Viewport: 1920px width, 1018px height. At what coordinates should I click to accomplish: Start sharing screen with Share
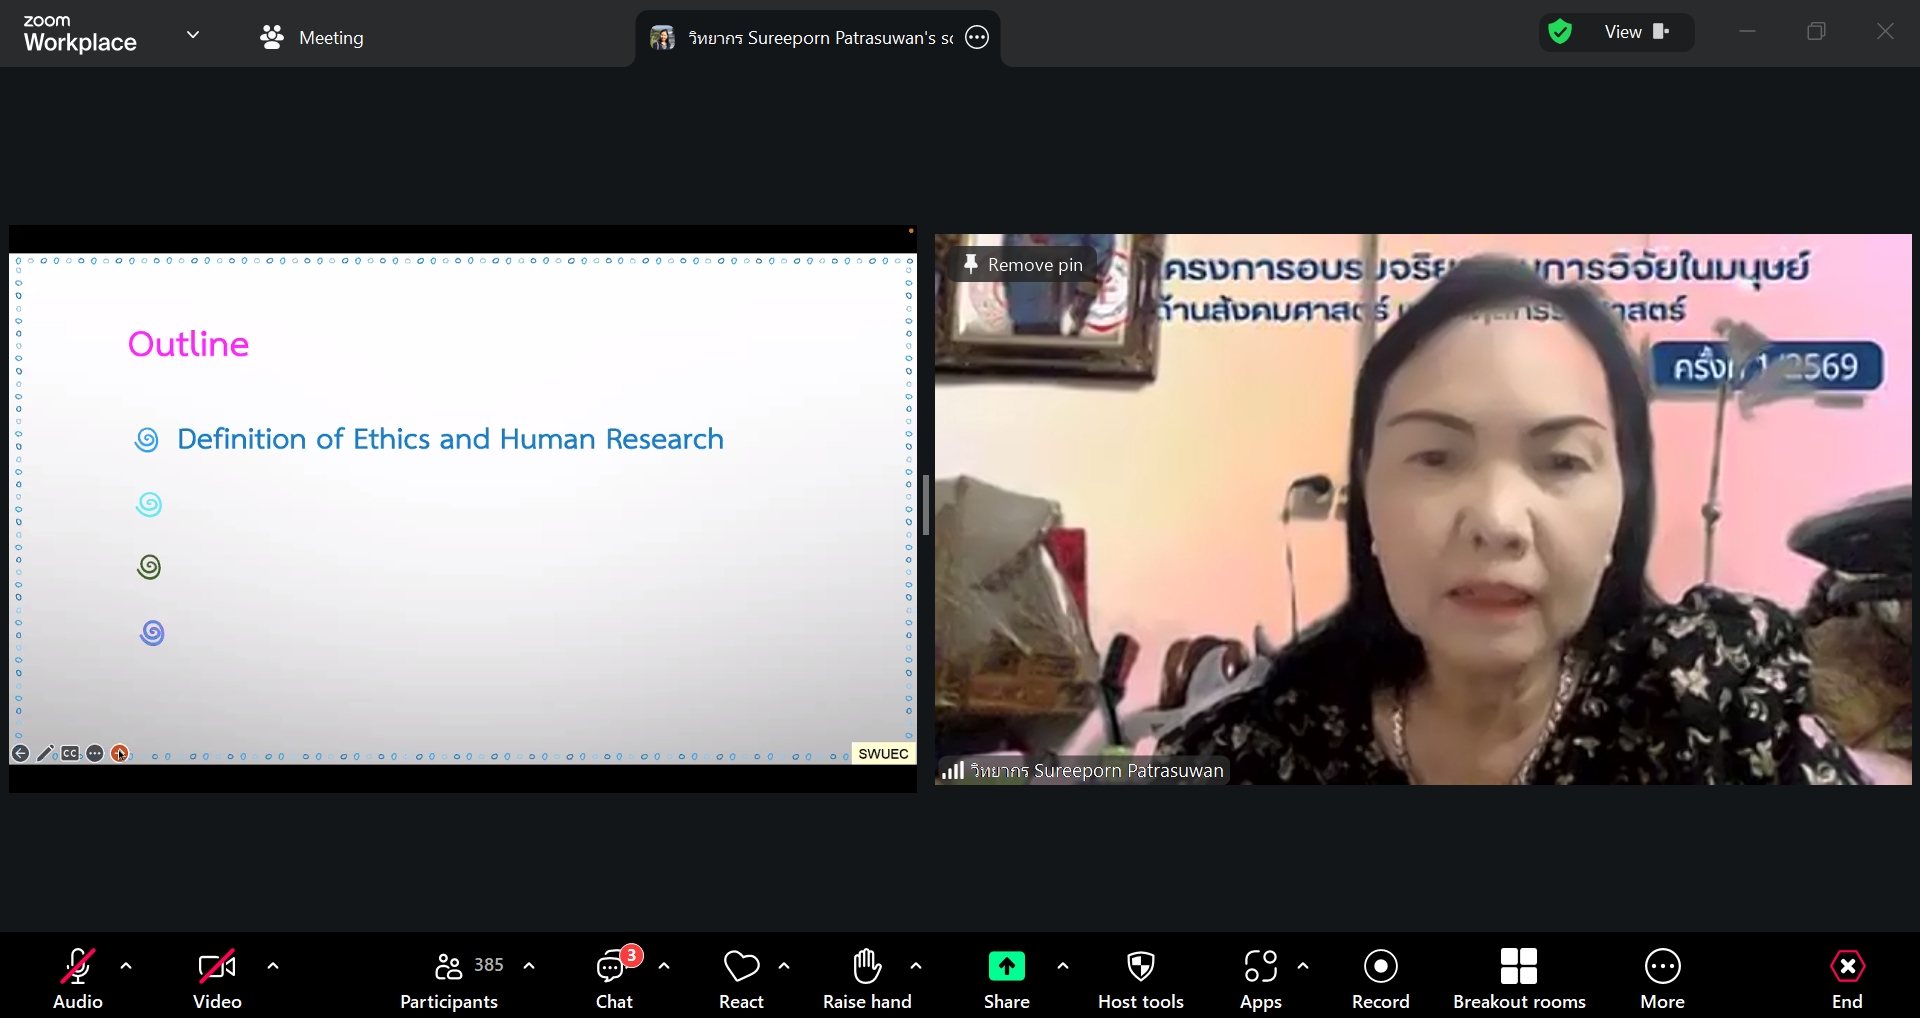click(1006, 979)
